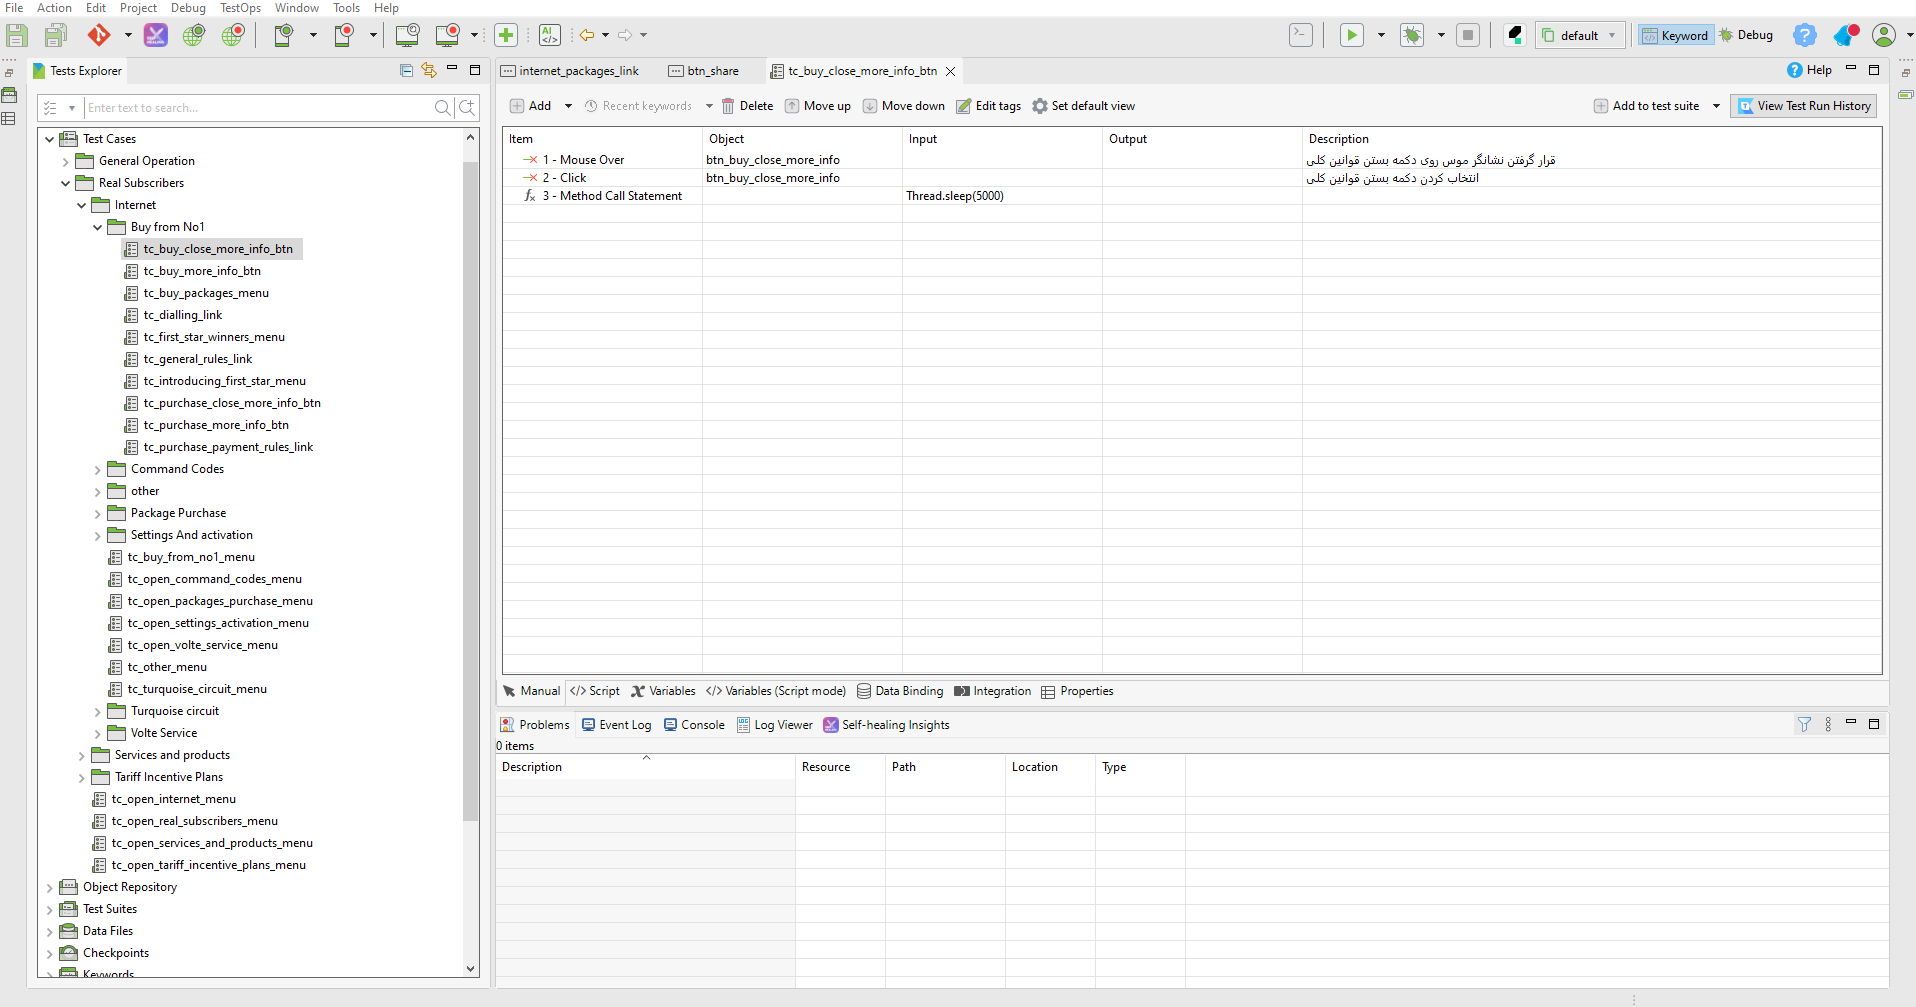Open the default execution profile dropdown
Screen dimensions: 1916x1007
tap(1580, 36)
